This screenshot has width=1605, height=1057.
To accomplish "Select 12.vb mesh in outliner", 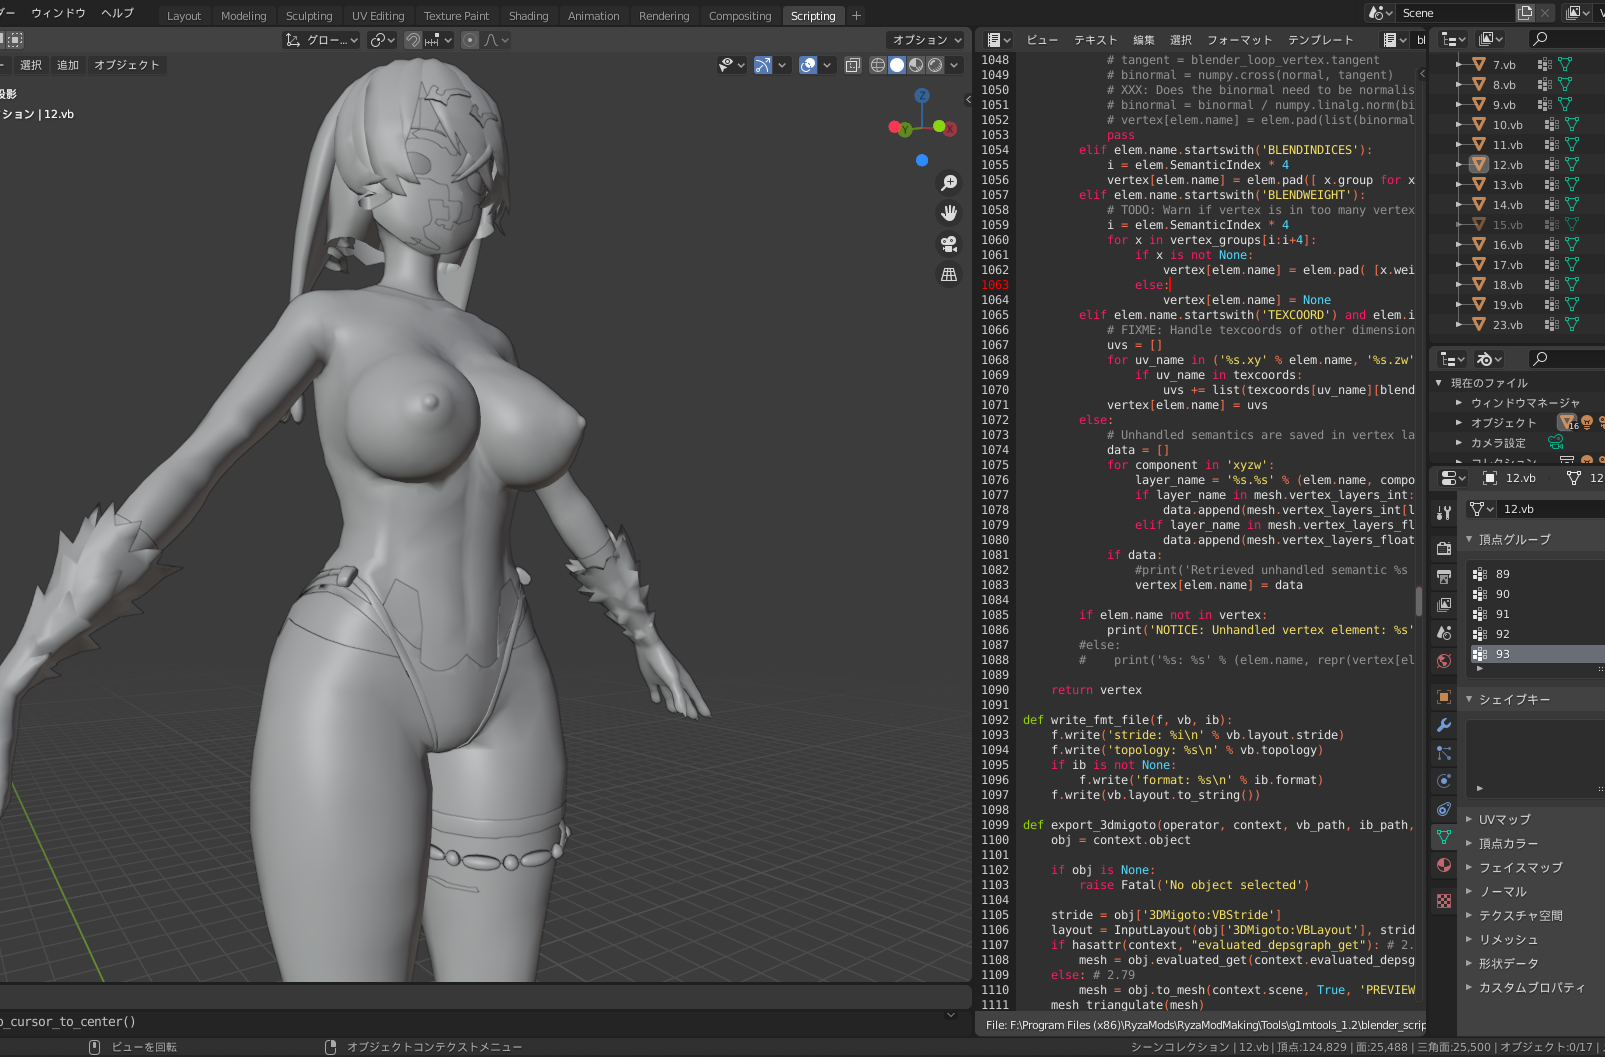I will click(1508, 165).
